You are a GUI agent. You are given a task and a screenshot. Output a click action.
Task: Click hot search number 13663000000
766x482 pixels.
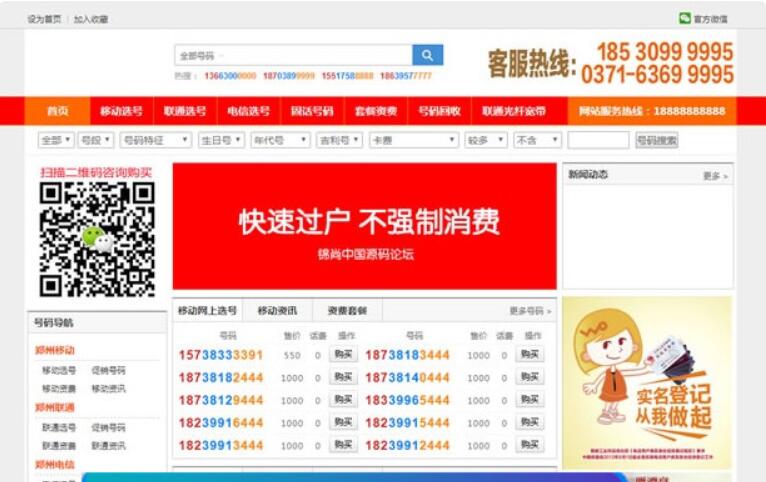point(230,76)
